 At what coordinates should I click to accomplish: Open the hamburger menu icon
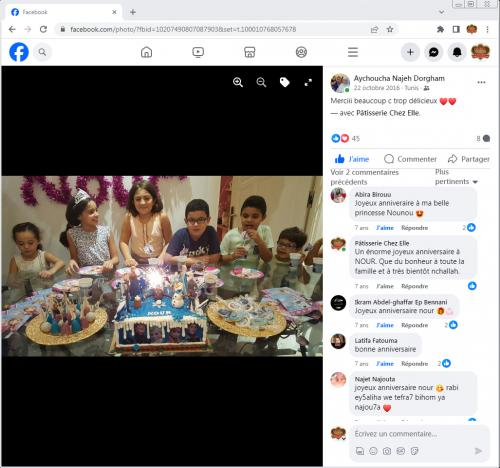point(353,52)
